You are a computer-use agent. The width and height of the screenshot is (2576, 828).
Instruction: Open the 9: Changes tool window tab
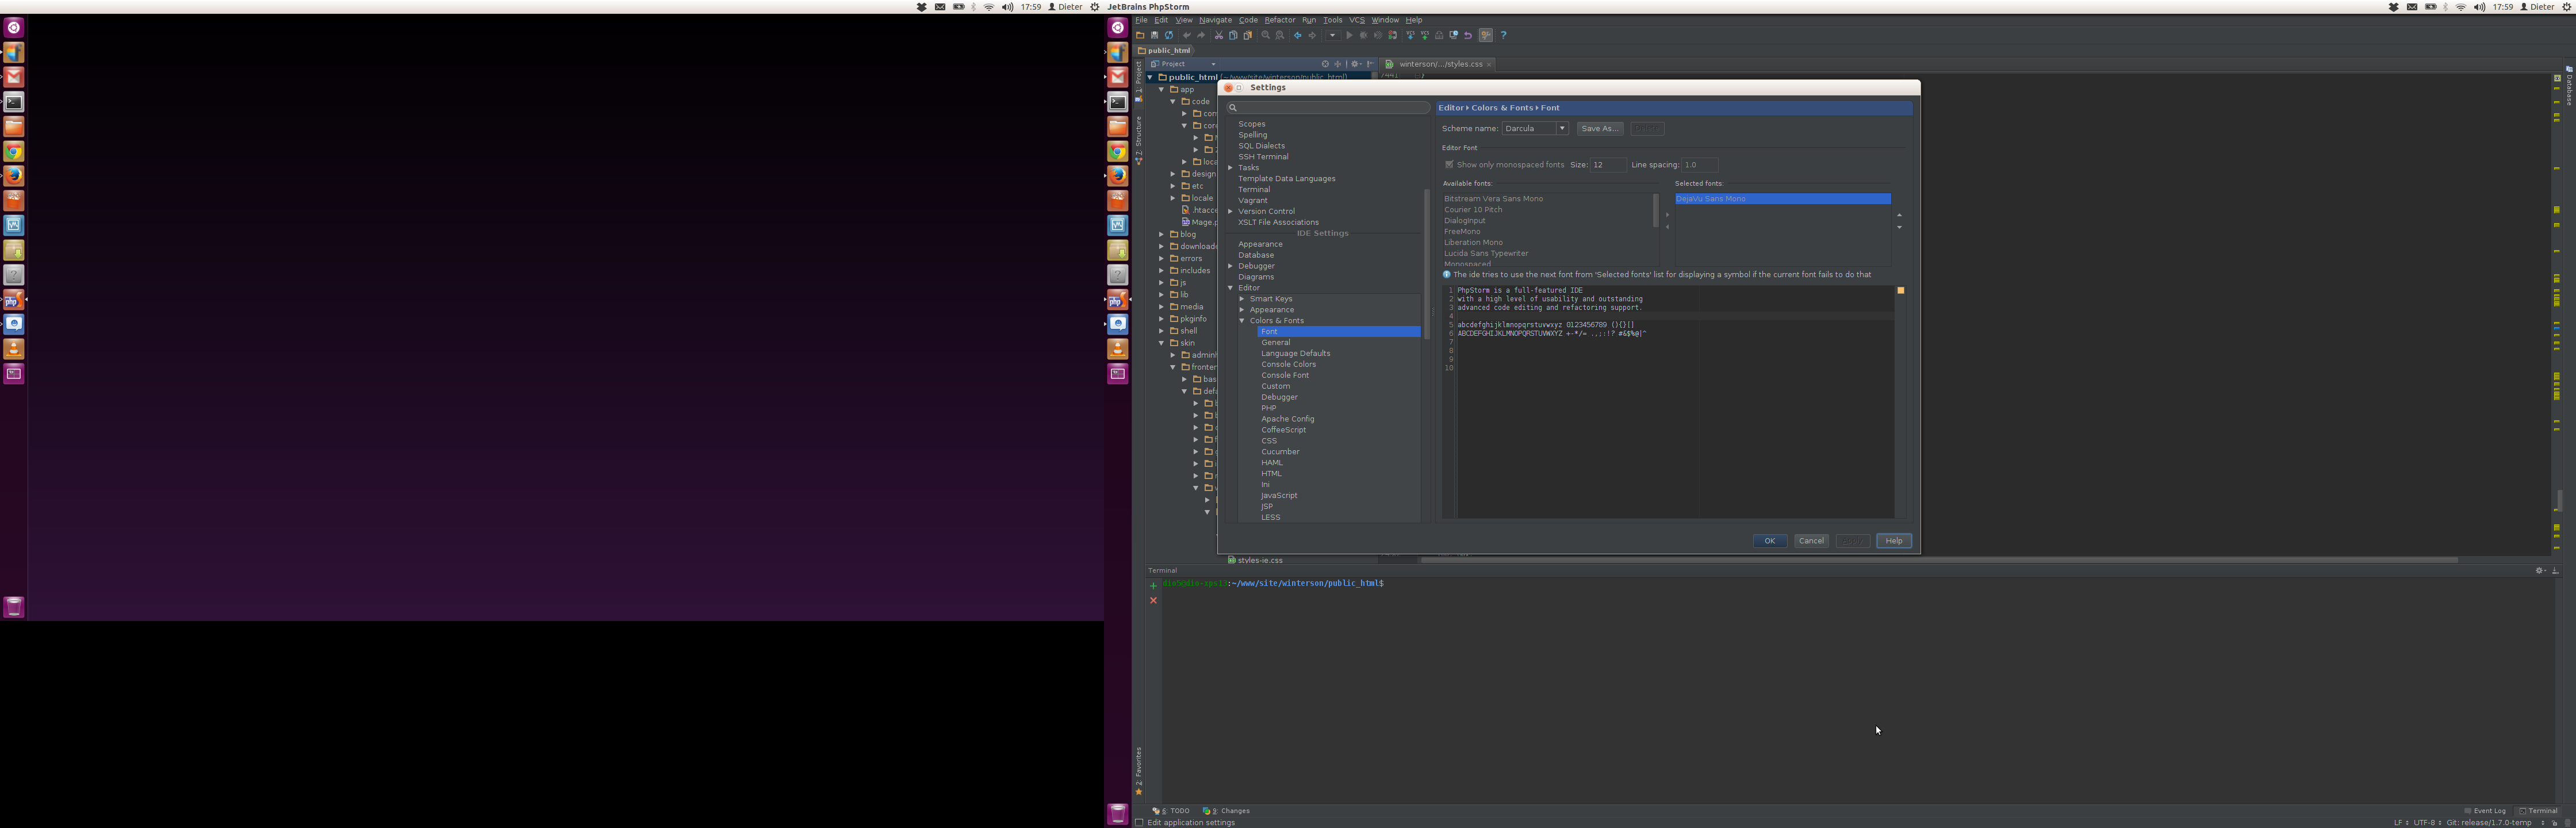point(1226,811)
